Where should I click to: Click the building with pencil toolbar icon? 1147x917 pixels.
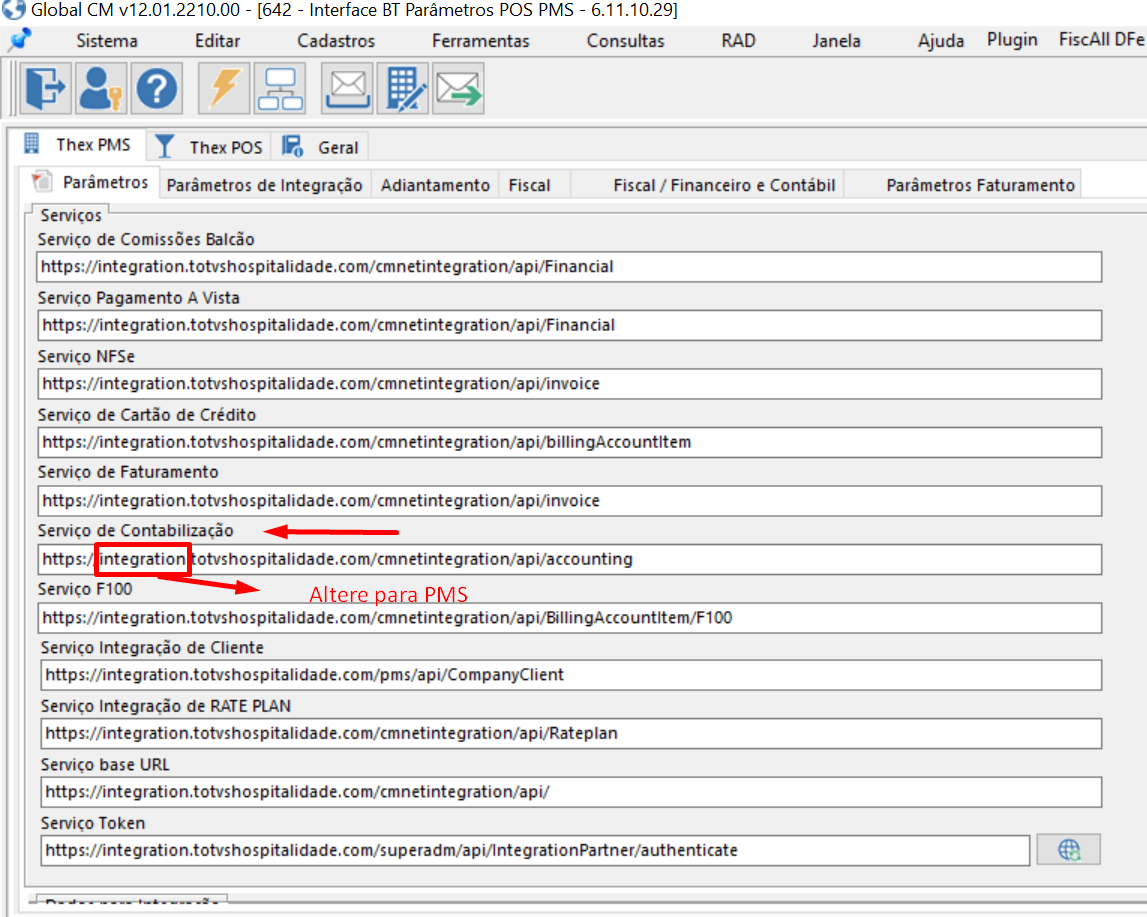pyautogui.click(x=401, y=88)
